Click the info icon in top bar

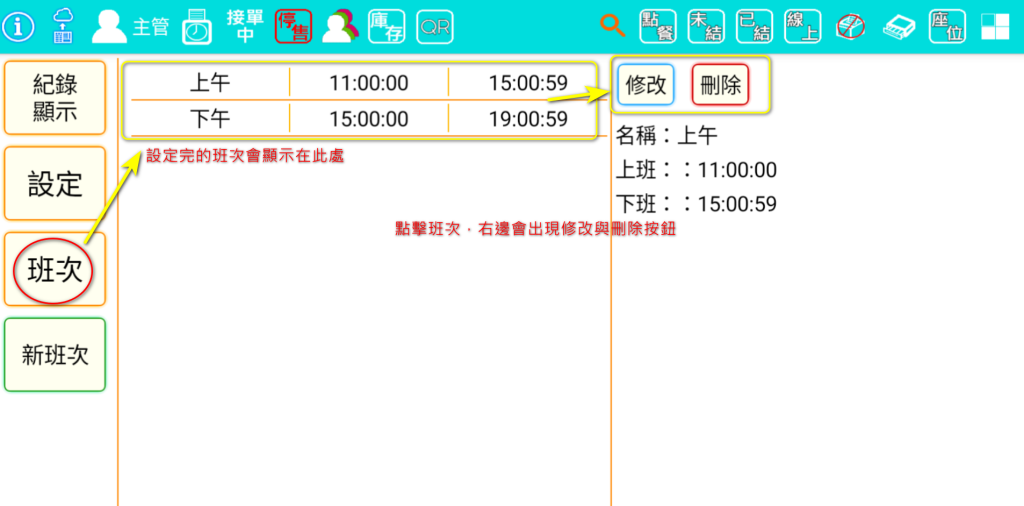(x=19, y=26)
